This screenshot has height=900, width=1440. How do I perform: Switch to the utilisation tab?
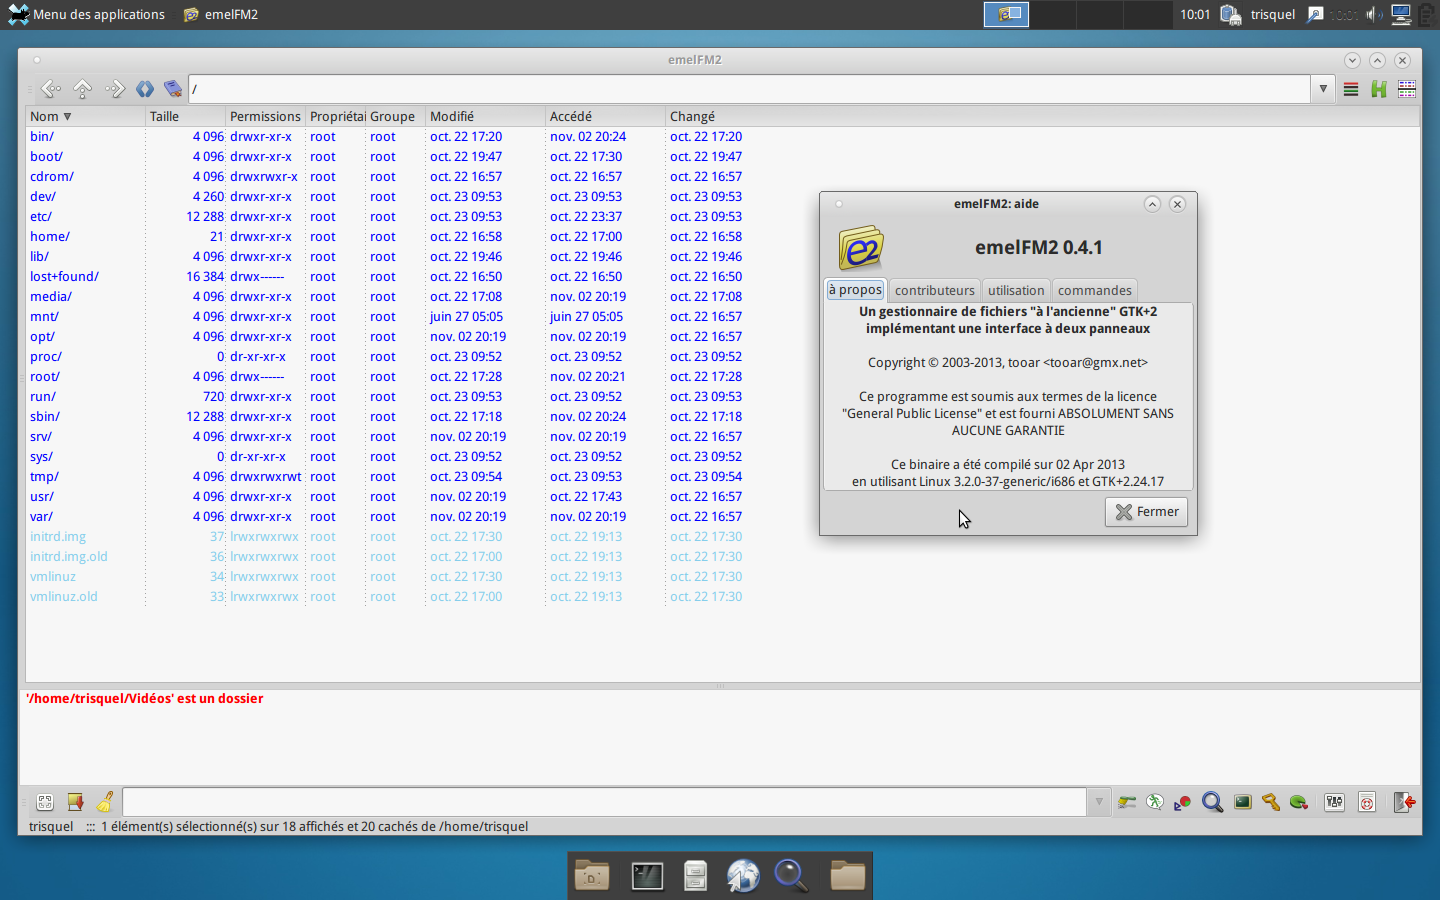point(1016,291)
